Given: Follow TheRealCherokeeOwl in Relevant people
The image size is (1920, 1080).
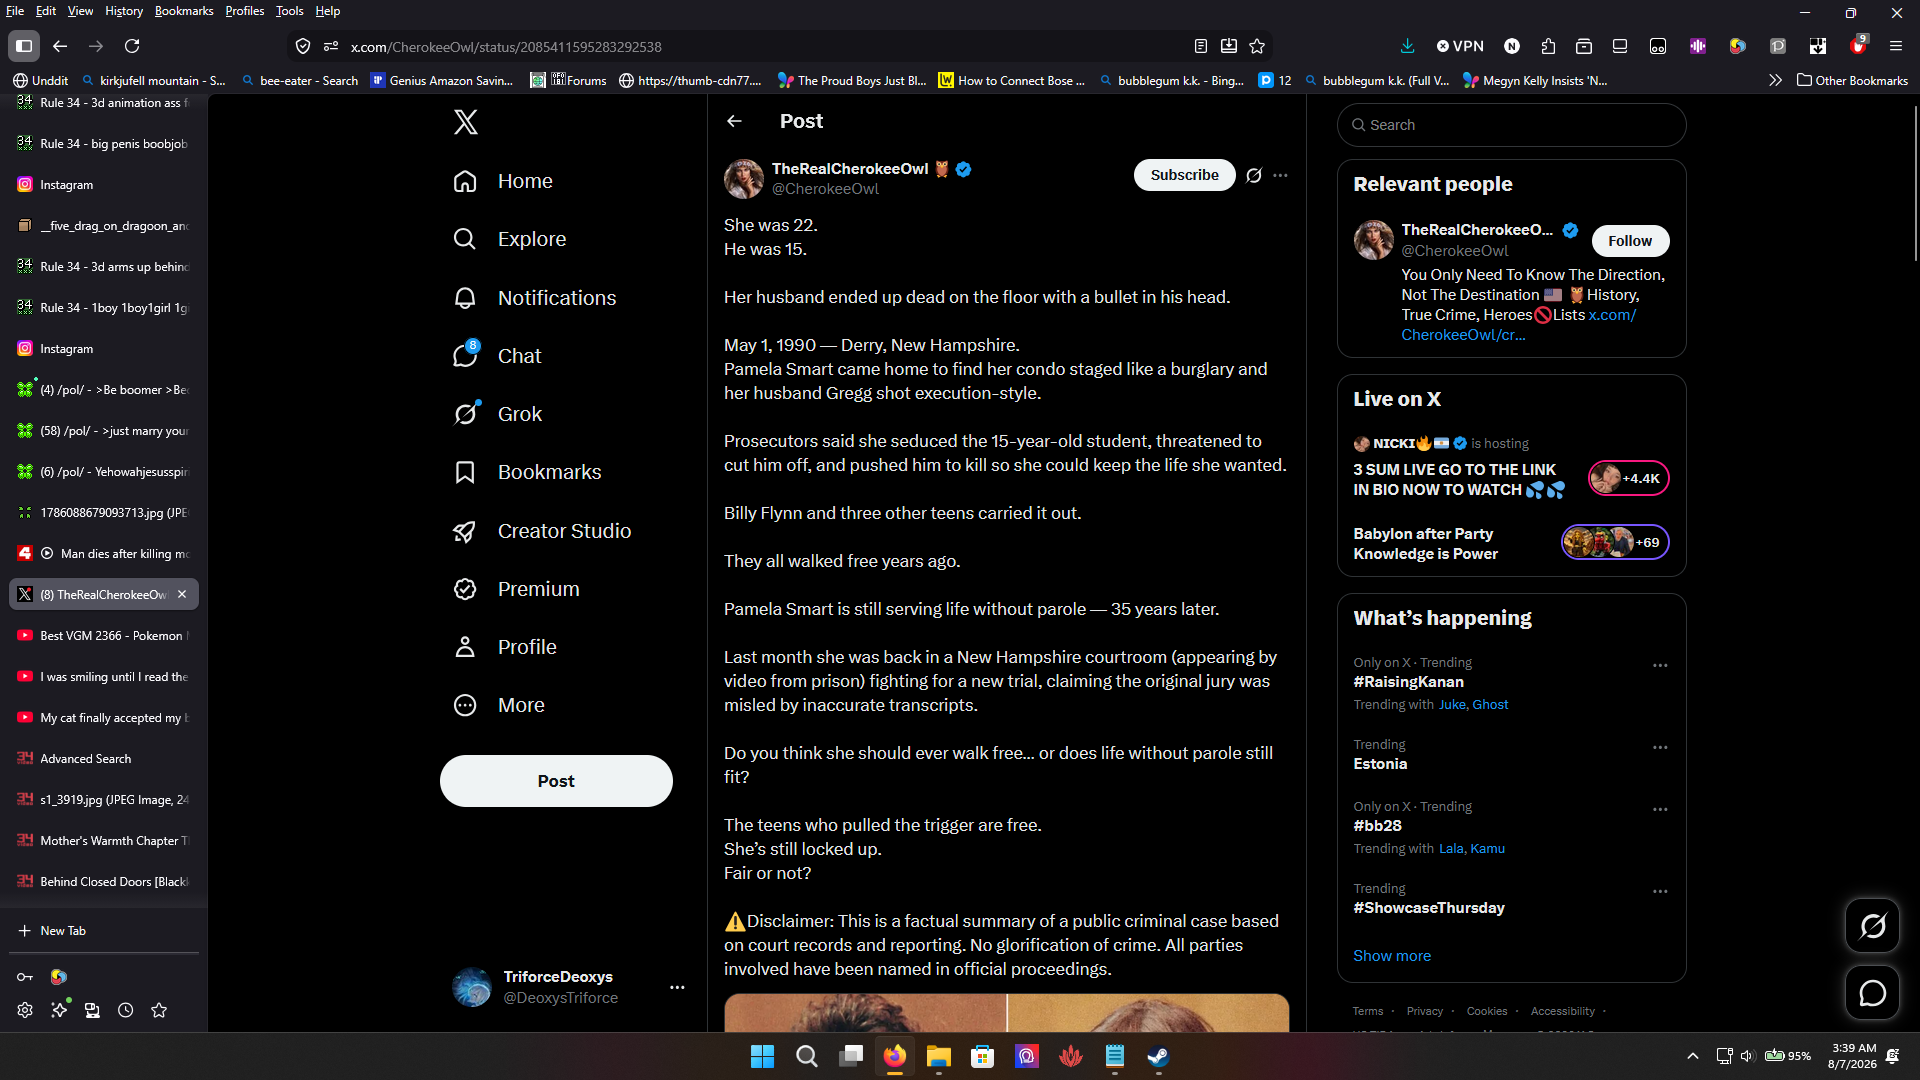Looking at the screenshot, I should (1630, 241).
